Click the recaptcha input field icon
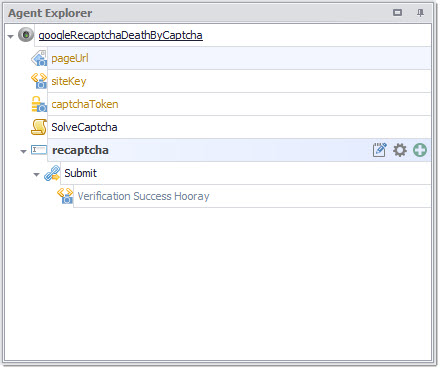The width and height of the screenshot is (441, 370). tap(39, 150)
